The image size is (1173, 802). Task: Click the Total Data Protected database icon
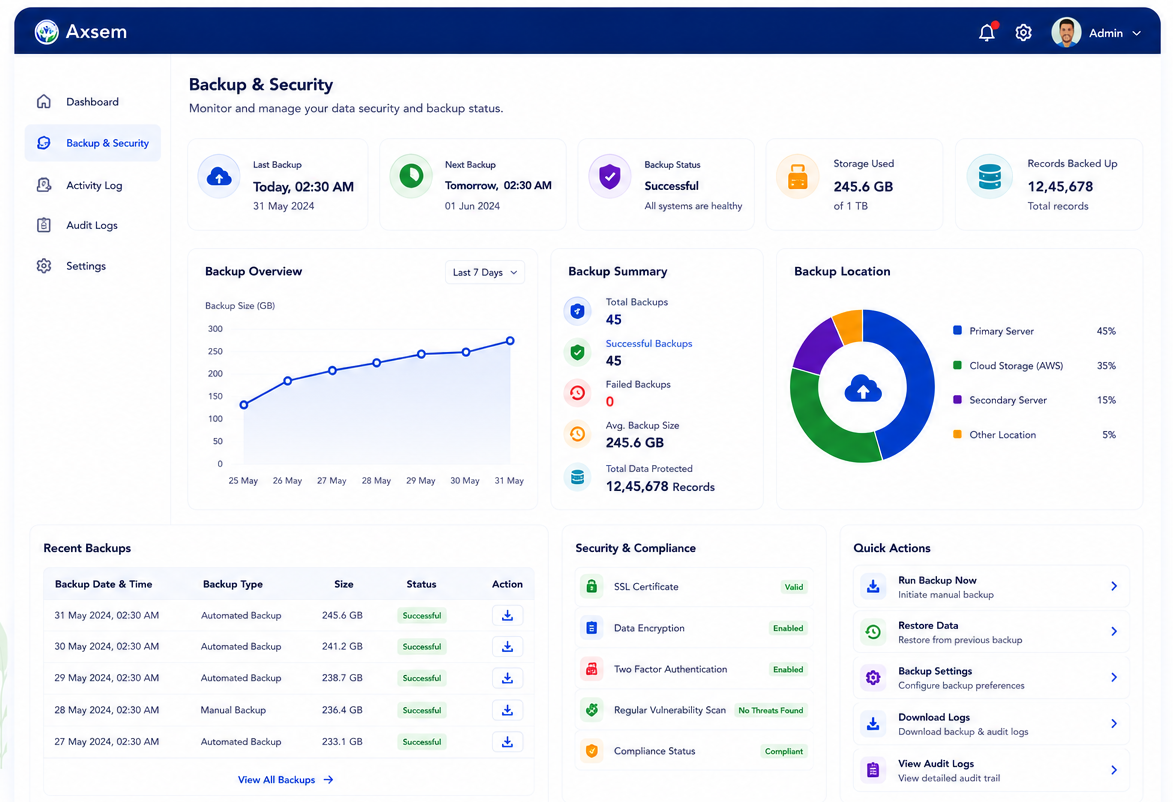[x=578, y=477]
